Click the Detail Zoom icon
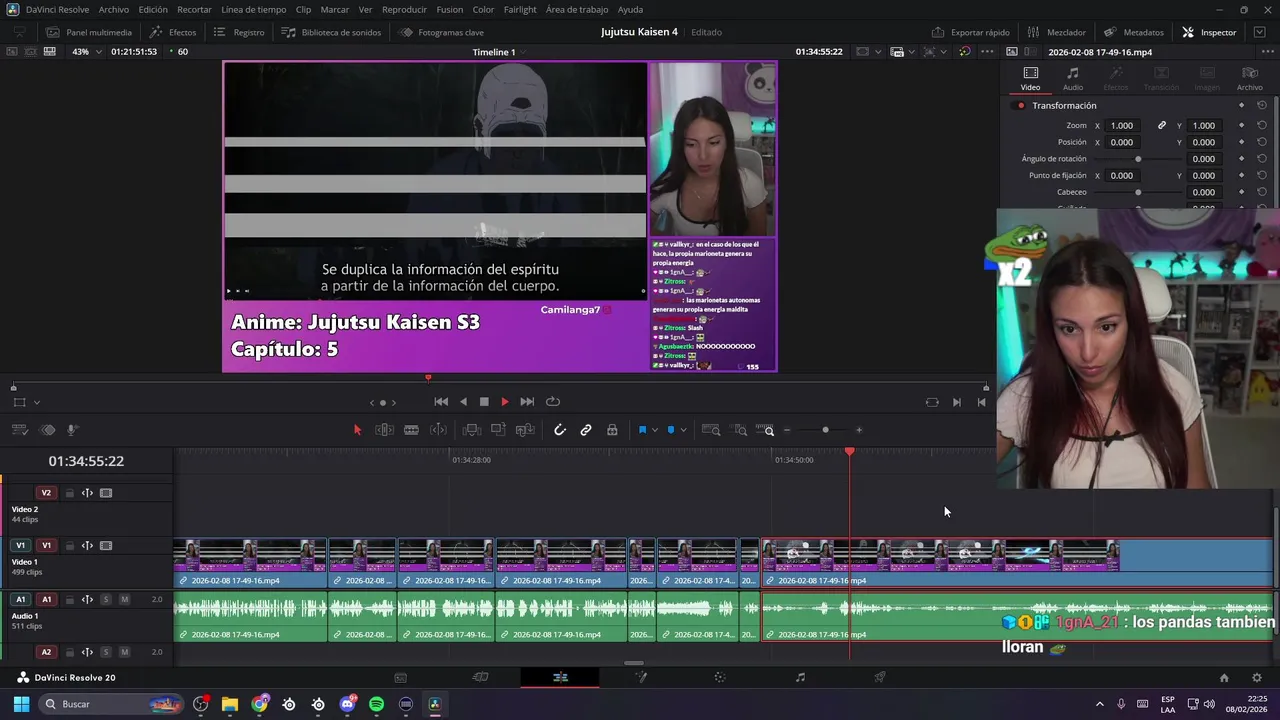1280x720 pixels. [x=740, y=430]
